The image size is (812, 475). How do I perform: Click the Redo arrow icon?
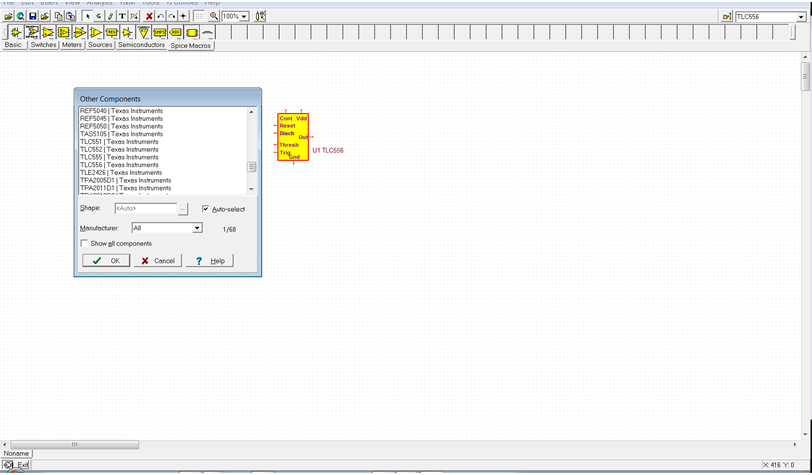point(171,17)
